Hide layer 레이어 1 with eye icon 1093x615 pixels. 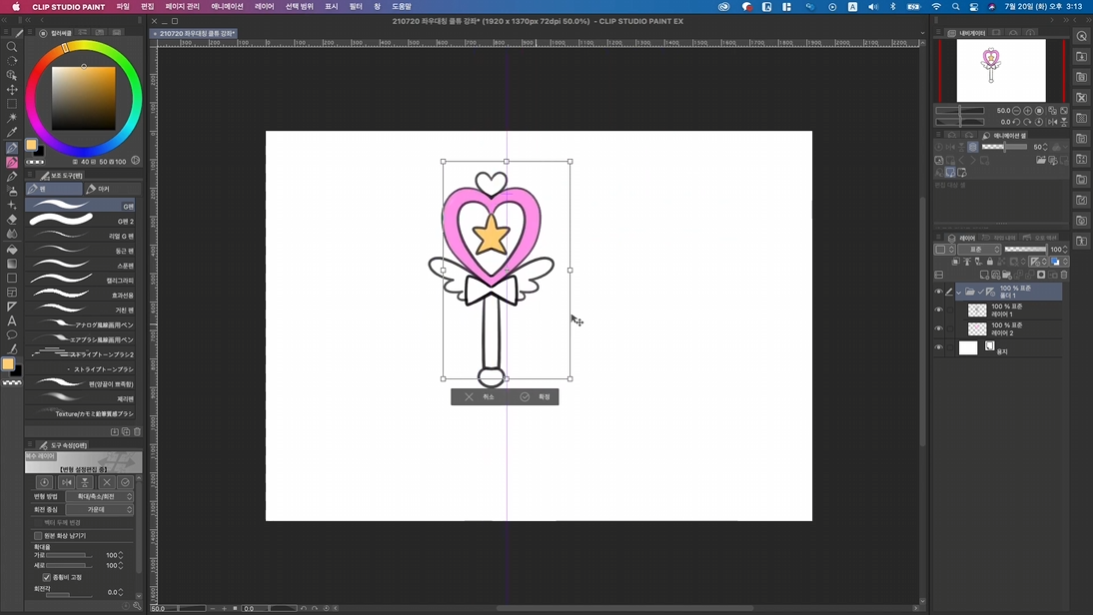pos(938,310)
